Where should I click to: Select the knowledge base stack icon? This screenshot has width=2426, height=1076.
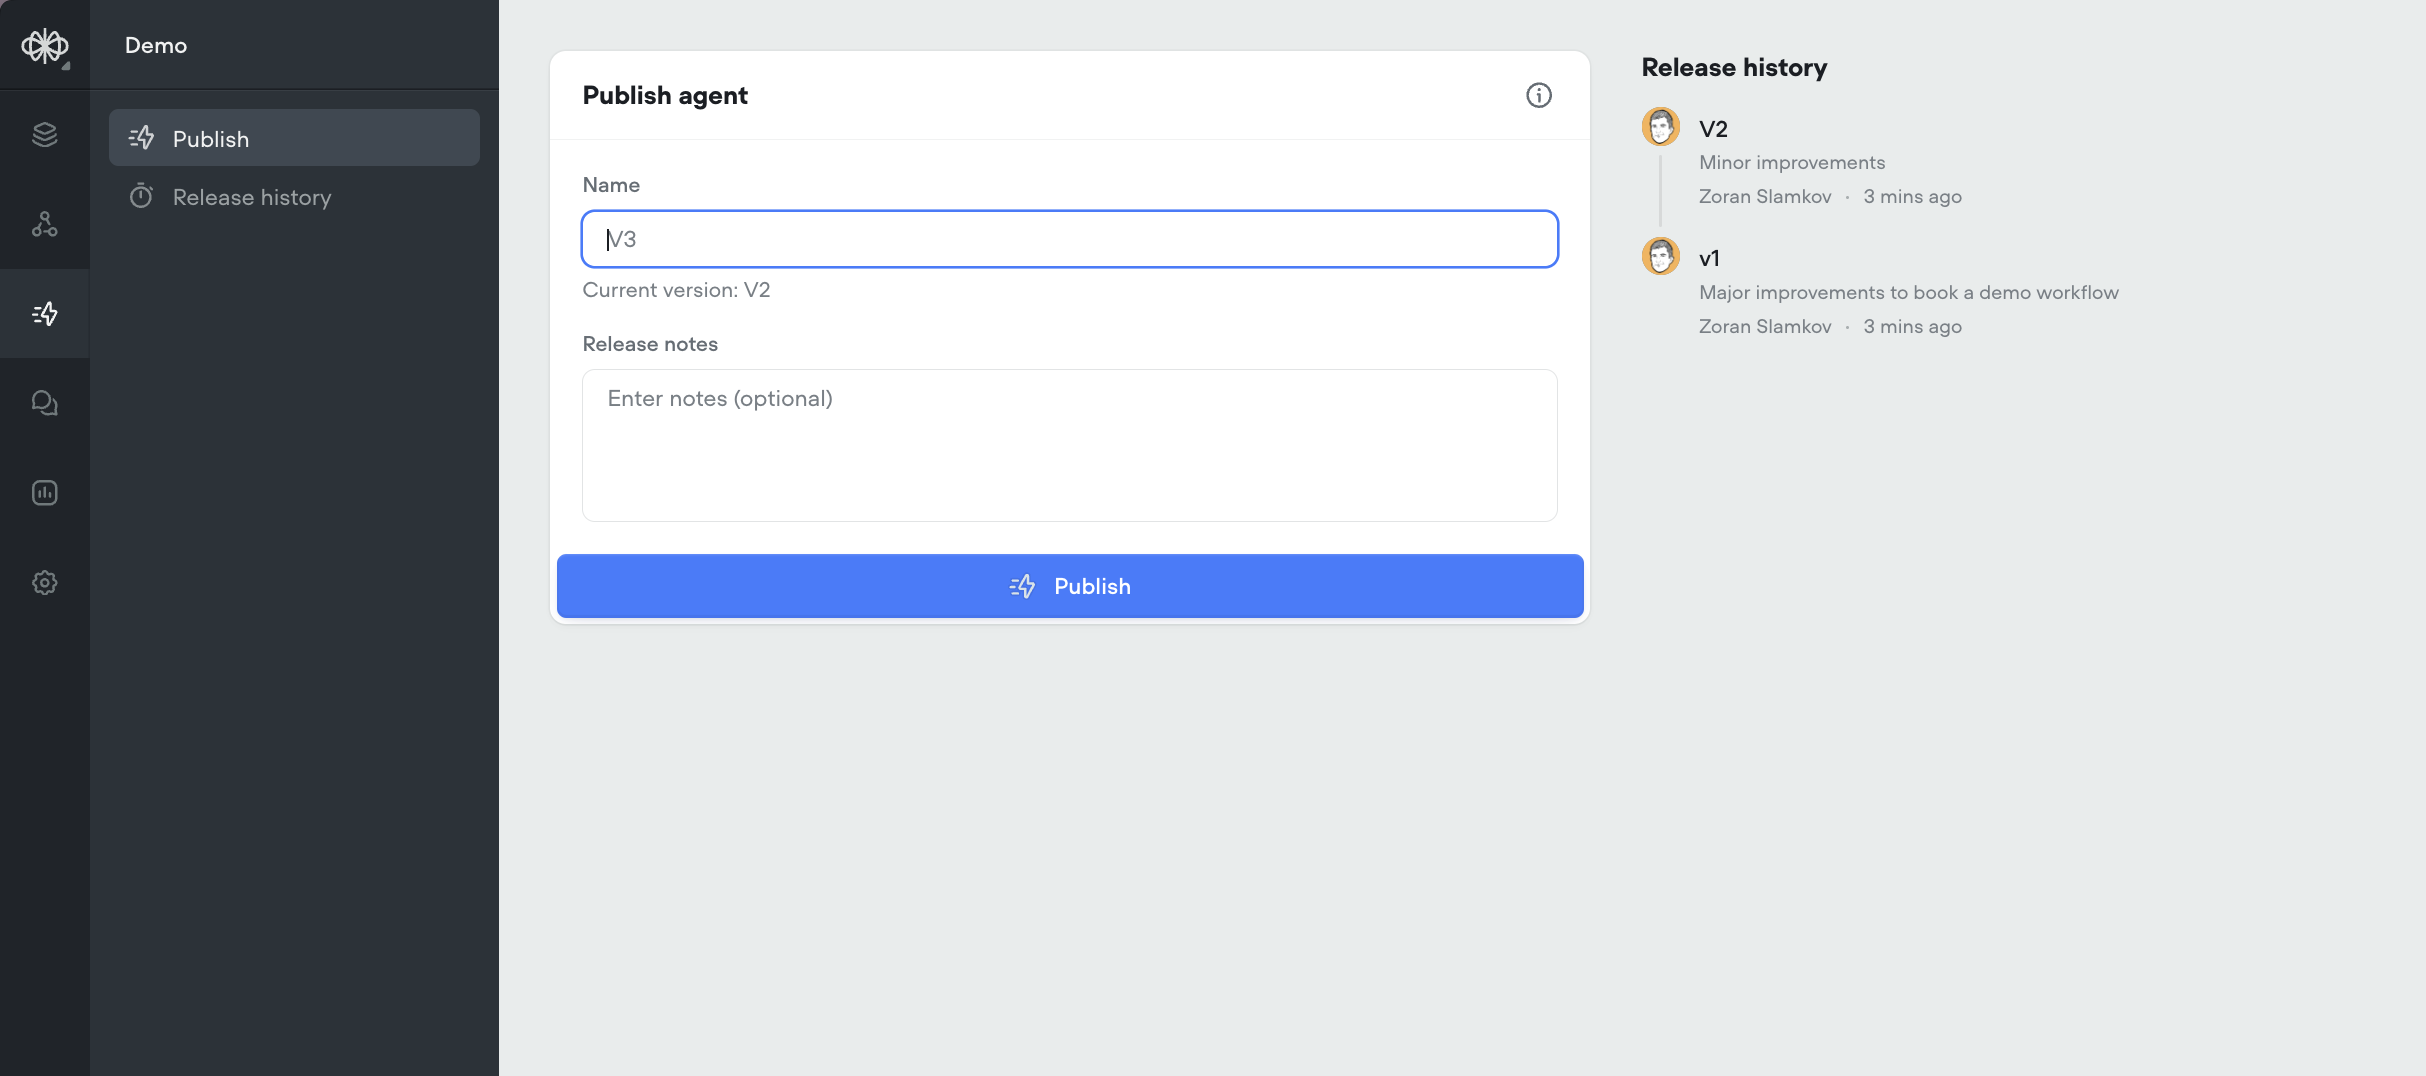[45, 134]
